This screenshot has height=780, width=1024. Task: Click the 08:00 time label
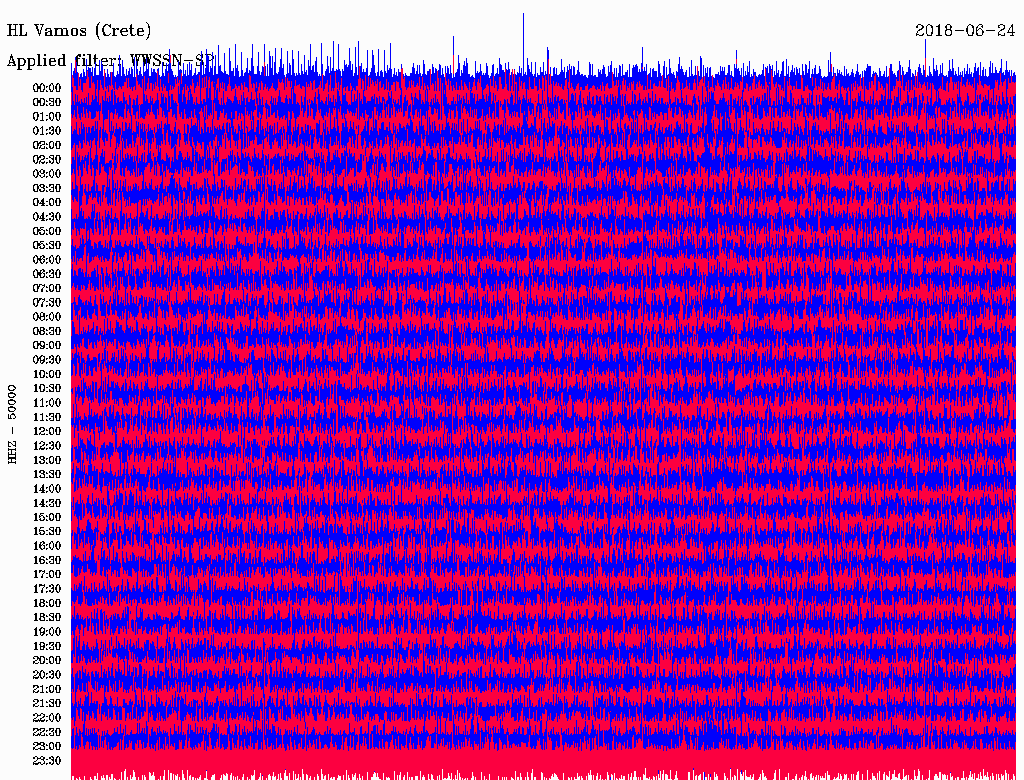point(47,317)
